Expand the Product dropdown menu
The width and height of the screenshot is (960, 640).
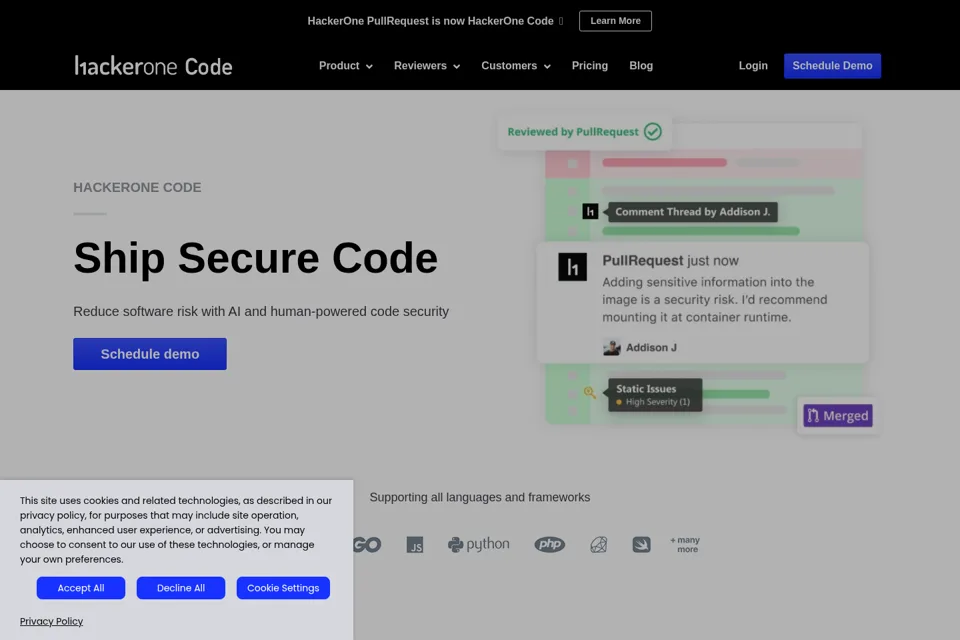(x=346, y=66)
